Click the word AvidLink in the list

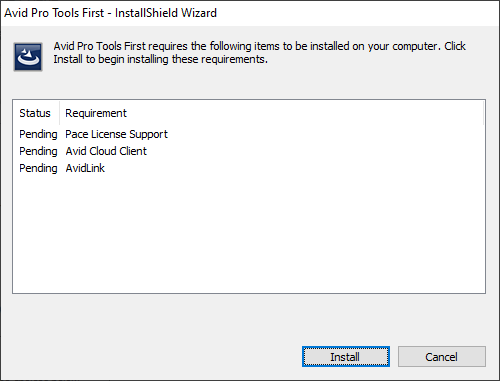[85, 168]
